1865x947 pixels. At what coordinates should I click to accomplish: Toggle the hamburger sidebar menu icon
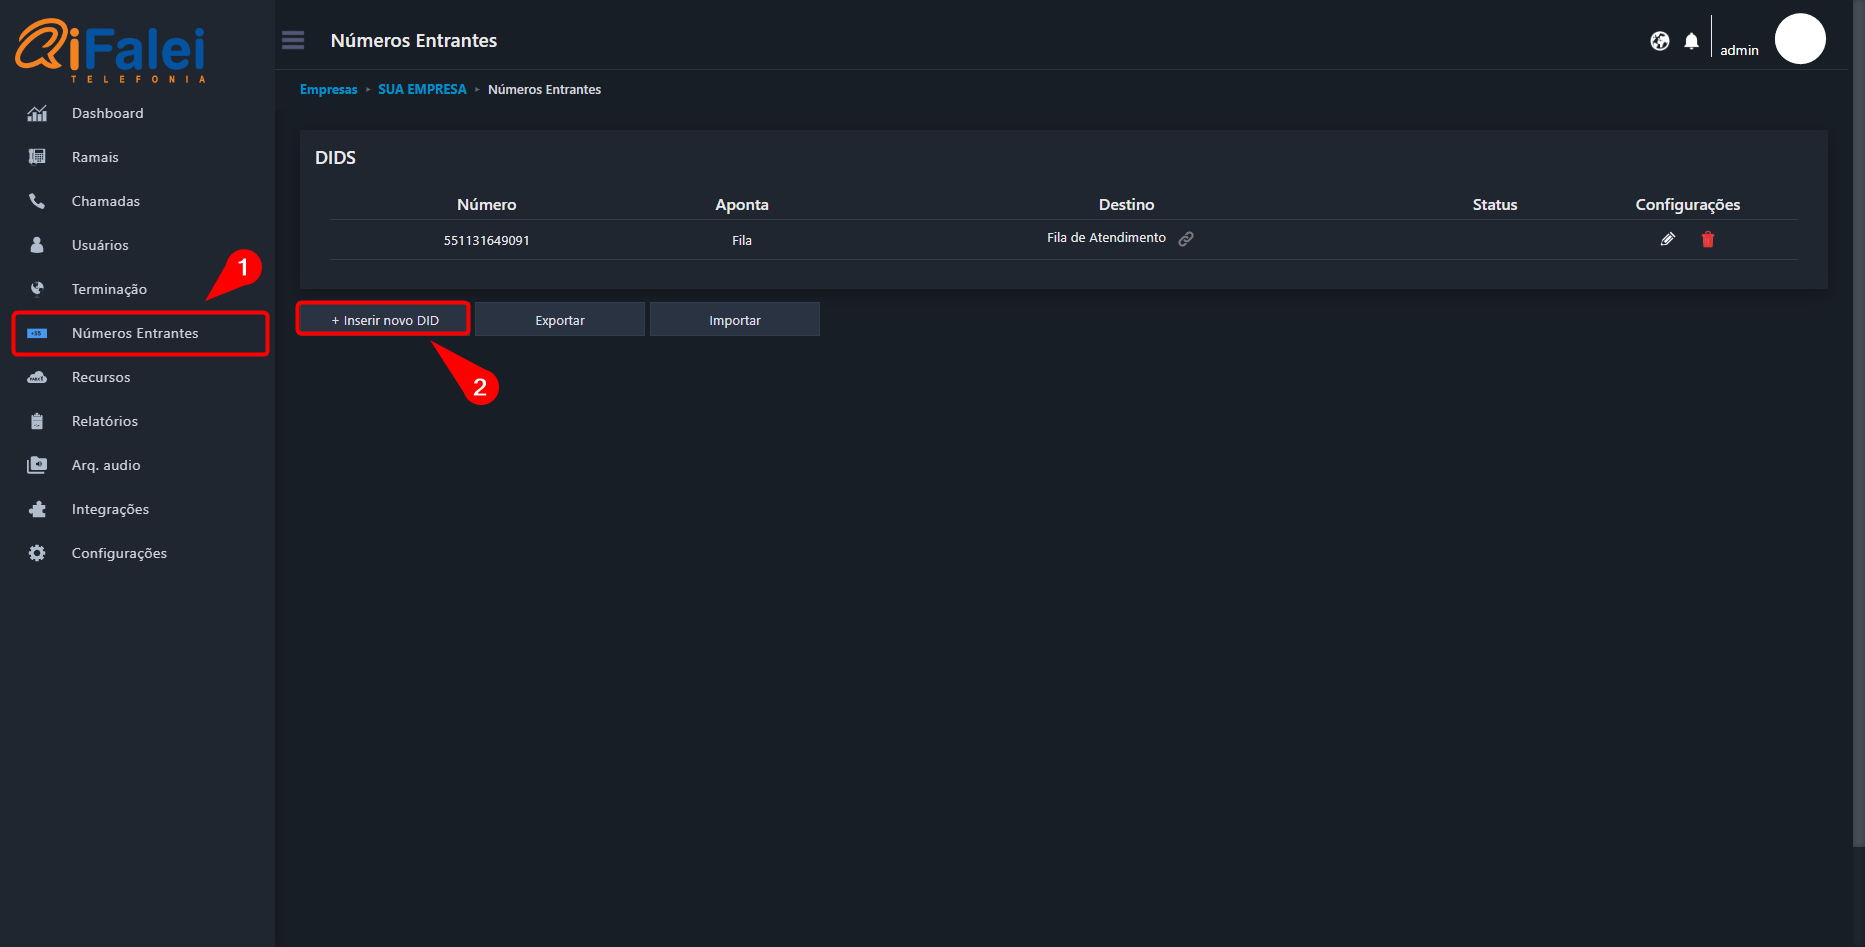(x=293, y=40)
